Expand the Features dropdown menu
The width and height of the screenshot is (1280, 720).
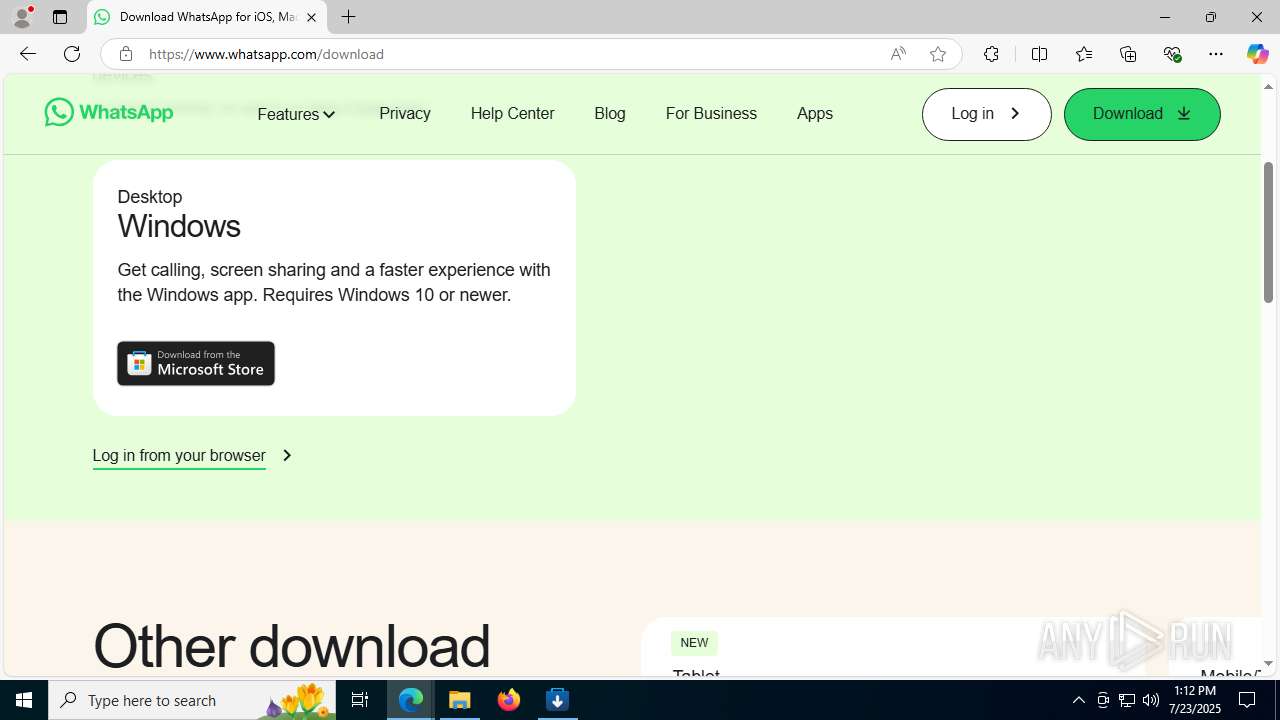tap(296, 114)
